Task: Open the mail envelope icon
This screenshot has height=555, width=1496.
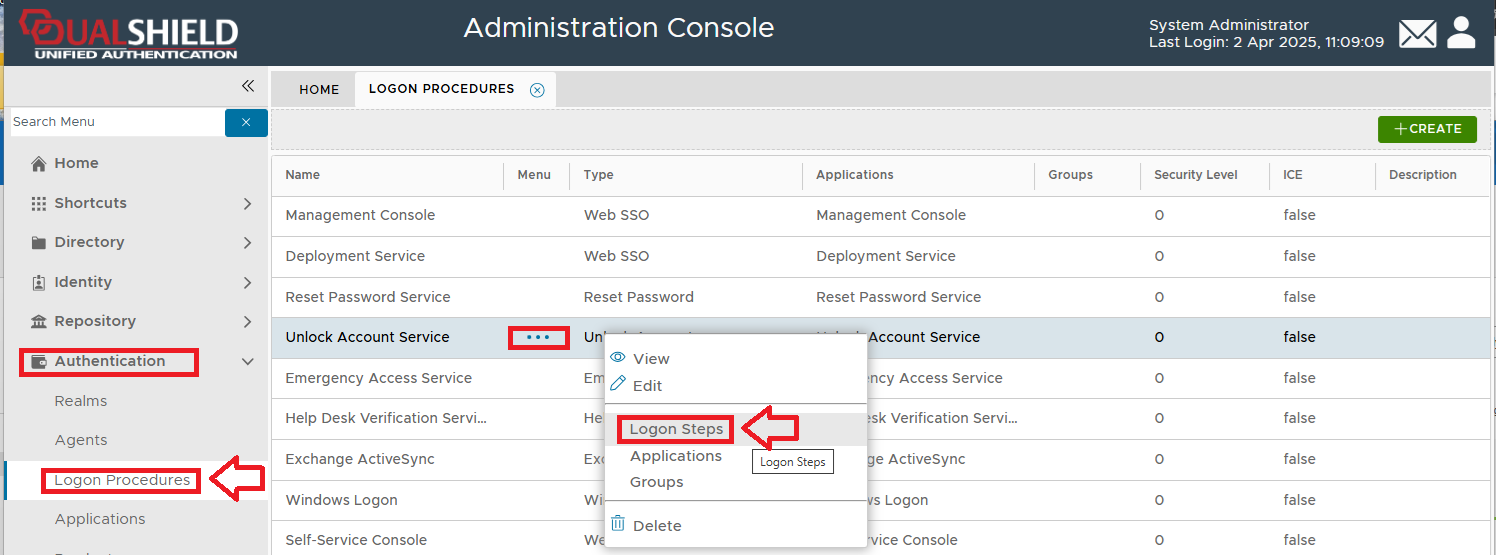Action: pyautogui.click(x=1417, y=34)
